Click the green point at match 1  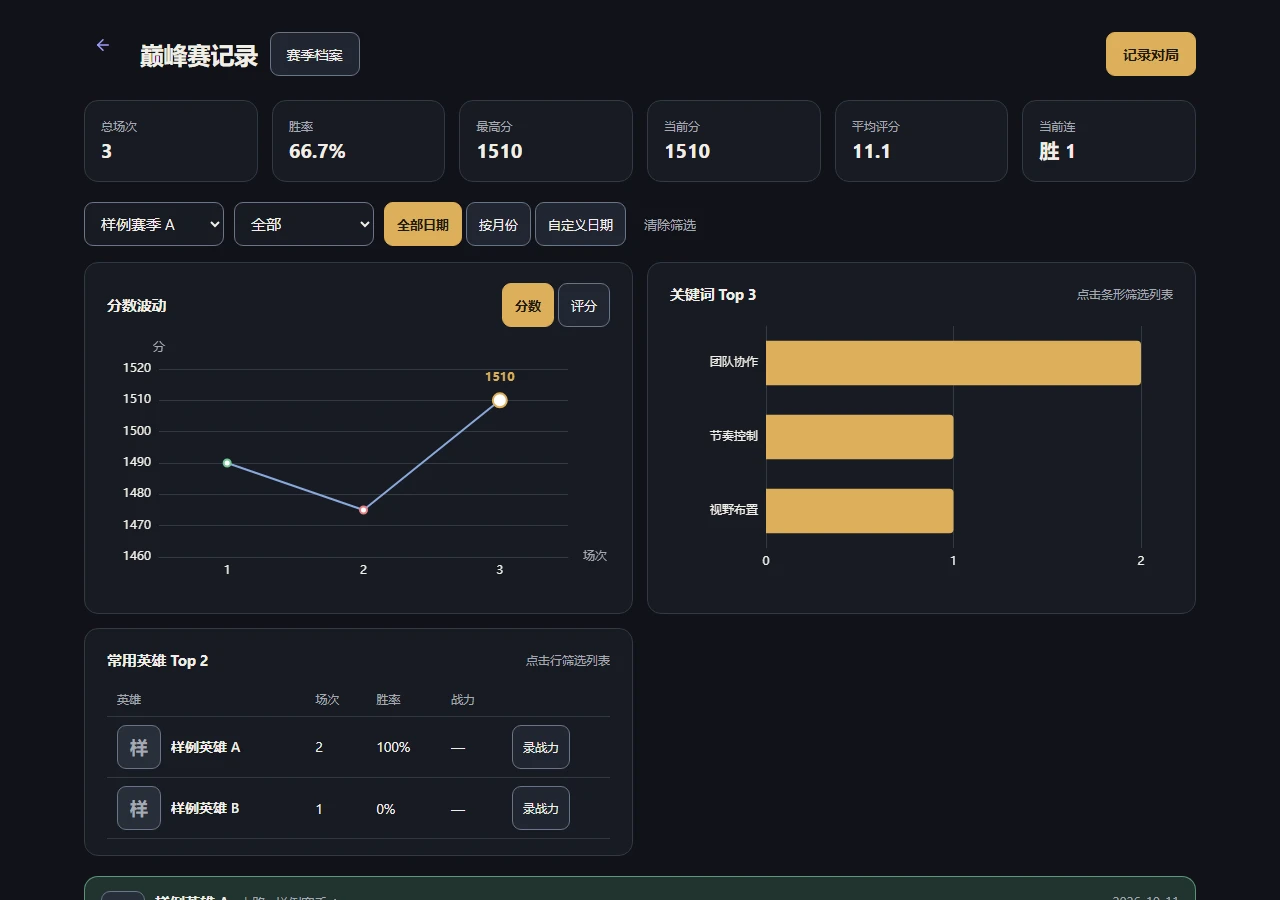click(227, 463)
